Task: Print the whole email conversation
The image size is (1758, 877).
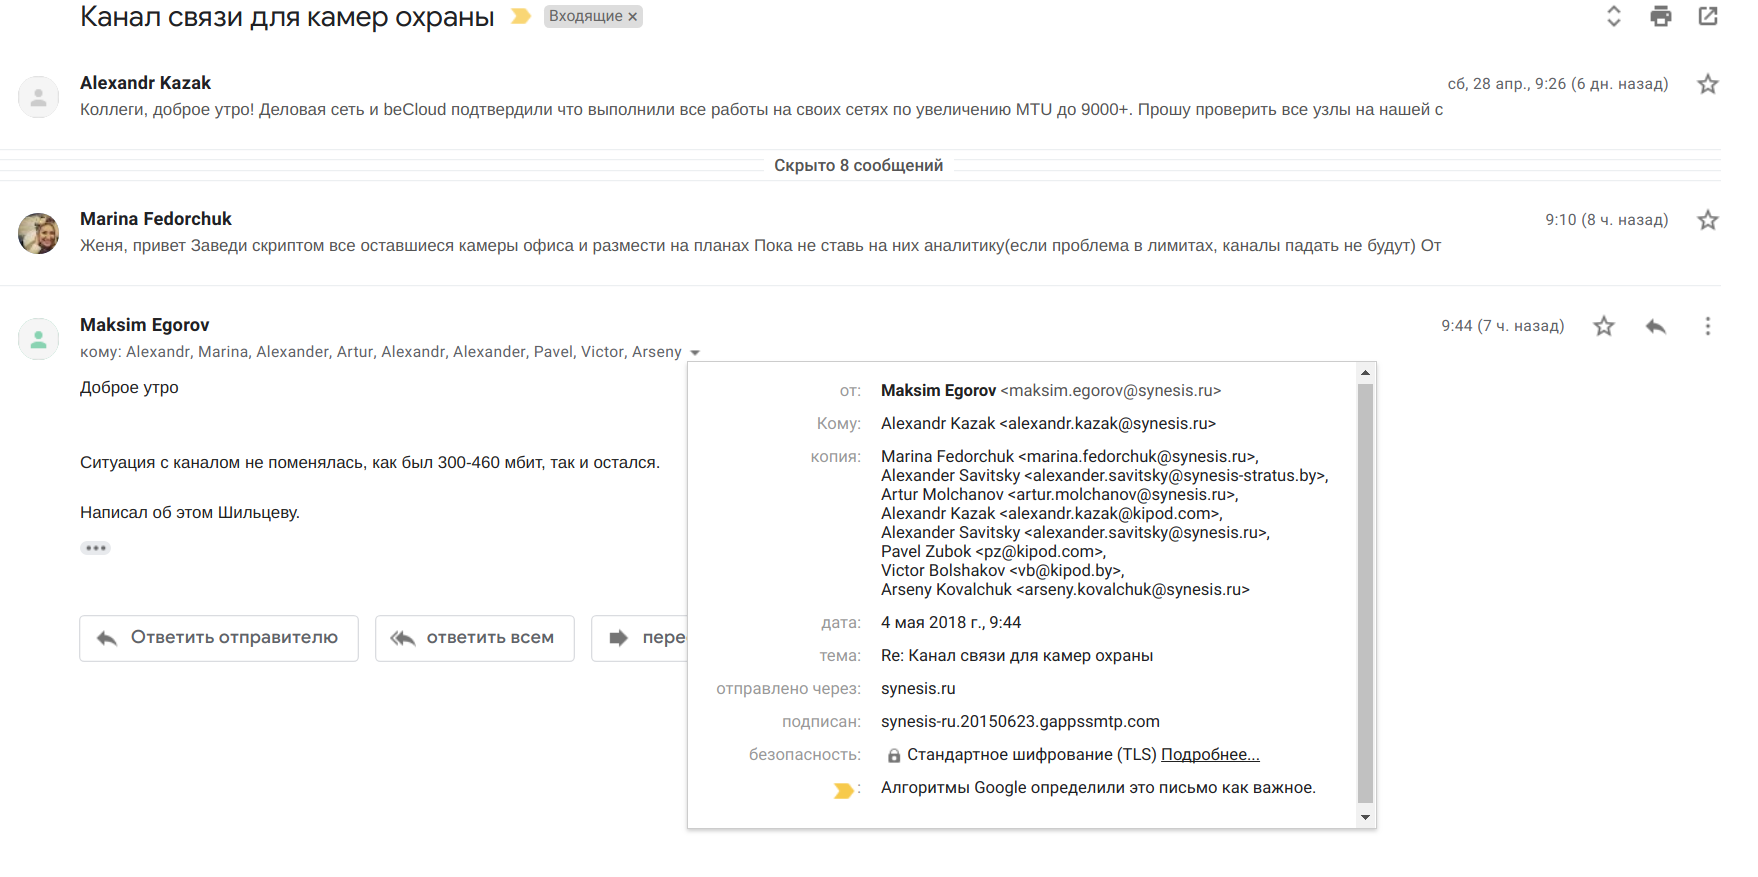Action: click(1661, 16)
